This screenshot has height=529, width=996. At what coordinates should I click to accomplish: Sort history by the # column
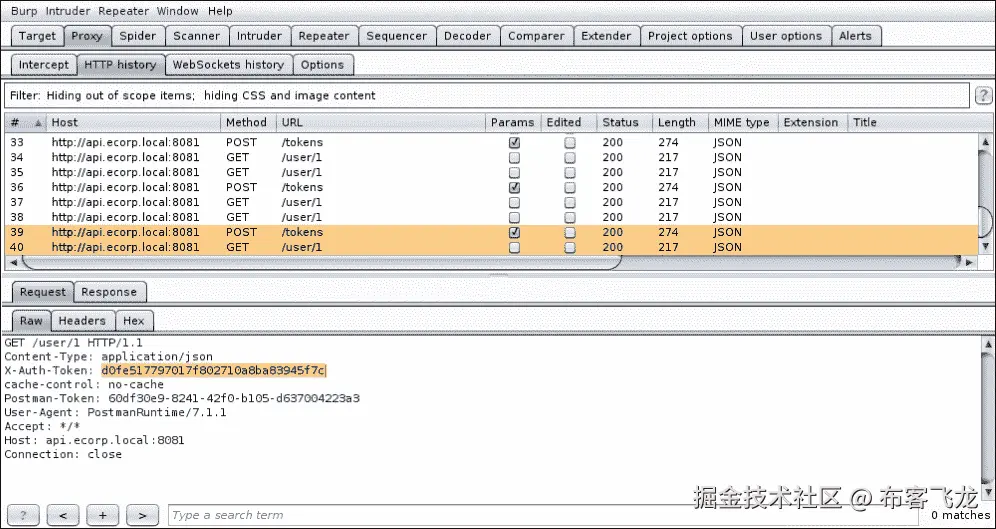tap(25, 123)
